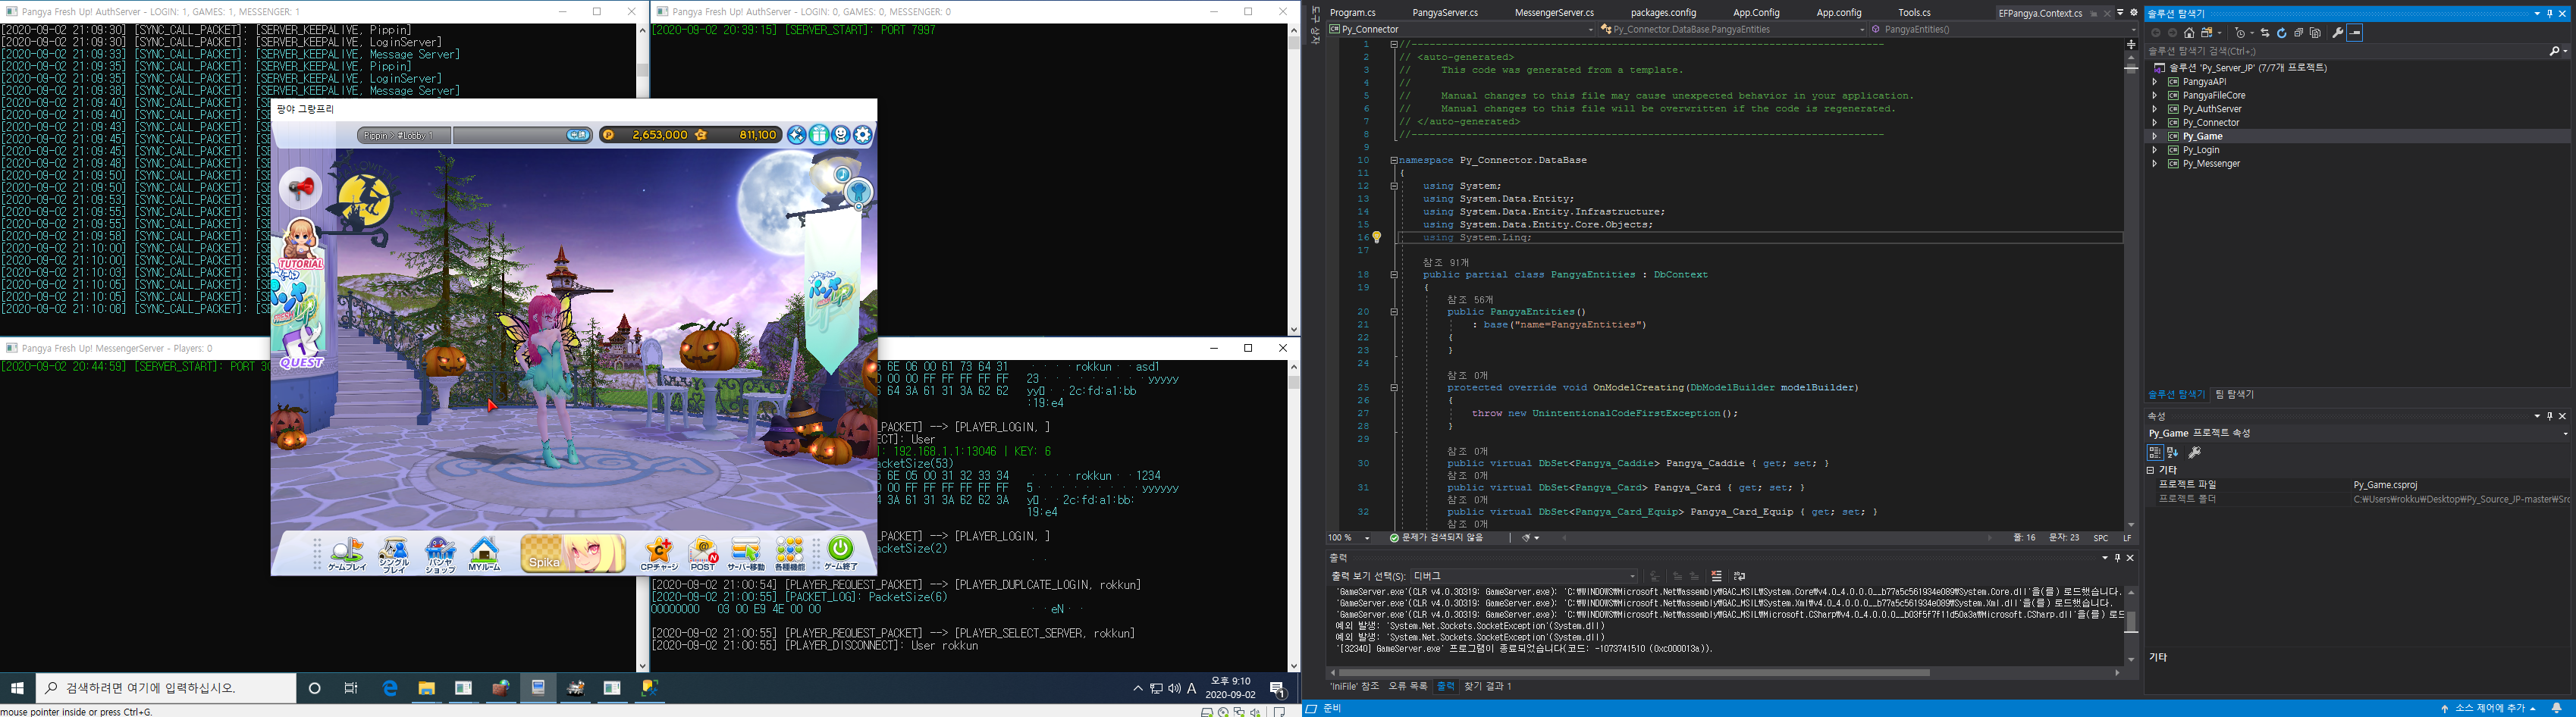Toggle the Preview Selected Items button
The image size is (2576, 717).
pyautogui.click(x=2355, y=33)
